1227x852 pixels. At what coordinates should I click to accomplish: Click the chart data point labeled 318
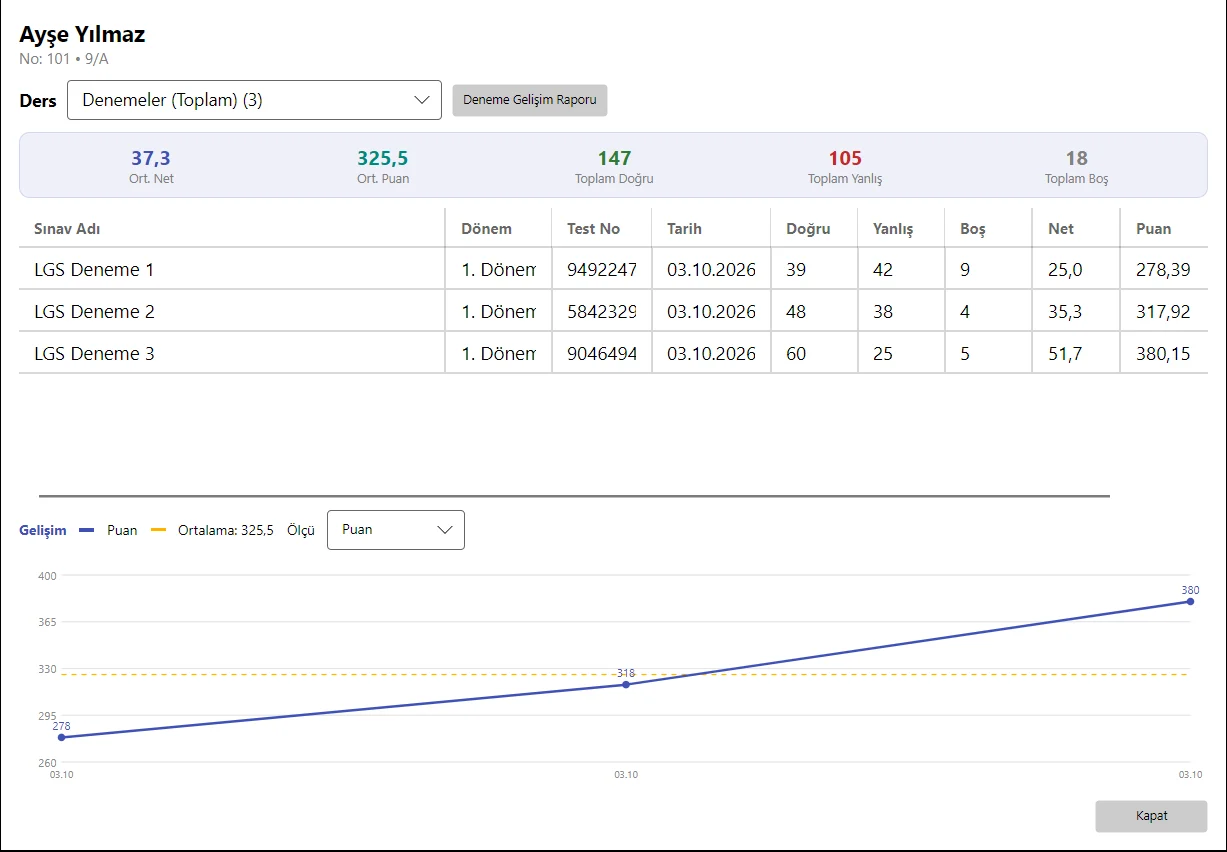coord(626,684)
